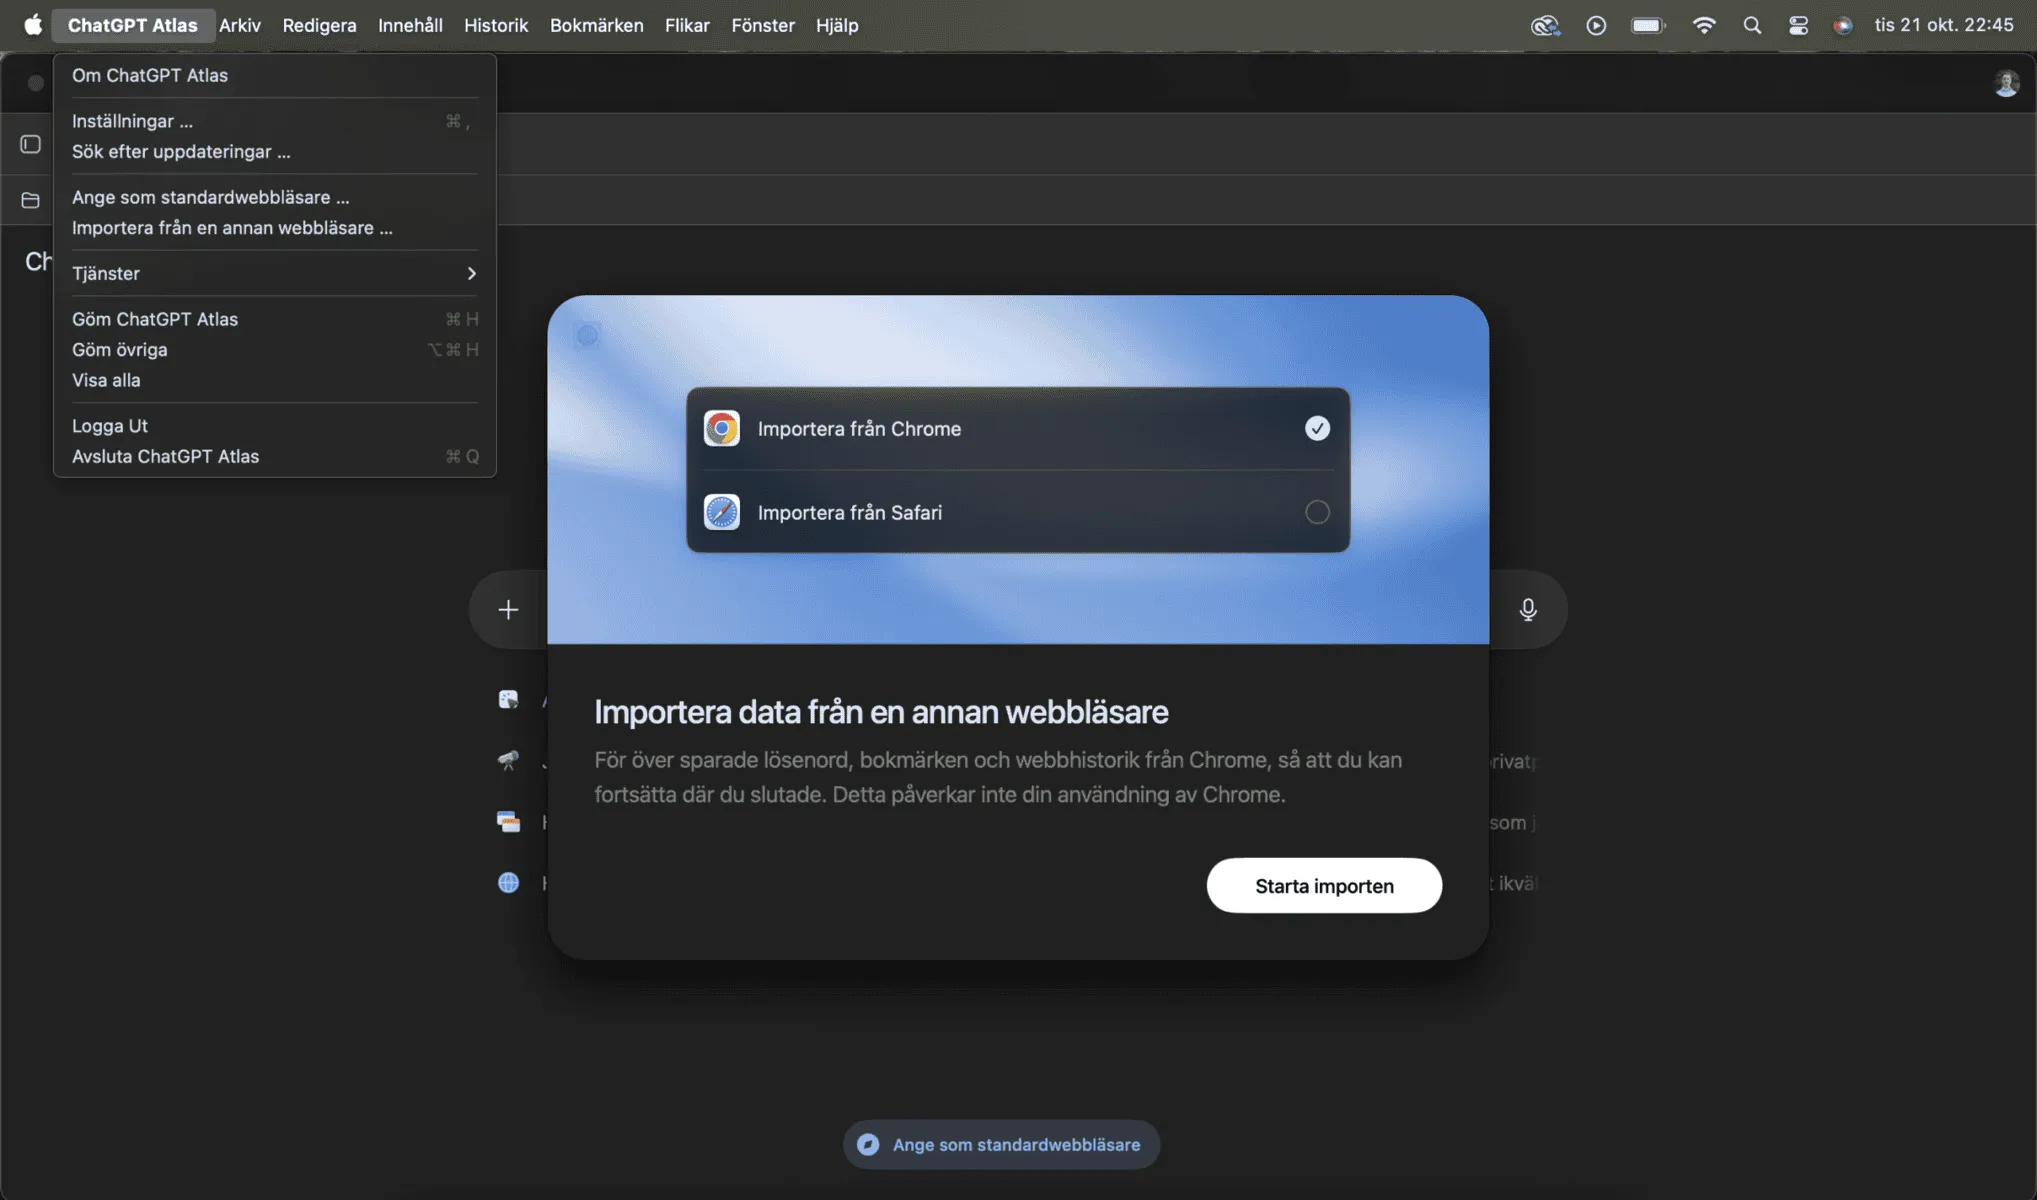The width and height of the screenshot is (2037, 1200).
Task: Click the date and time display
Action: click(1944, 25)
